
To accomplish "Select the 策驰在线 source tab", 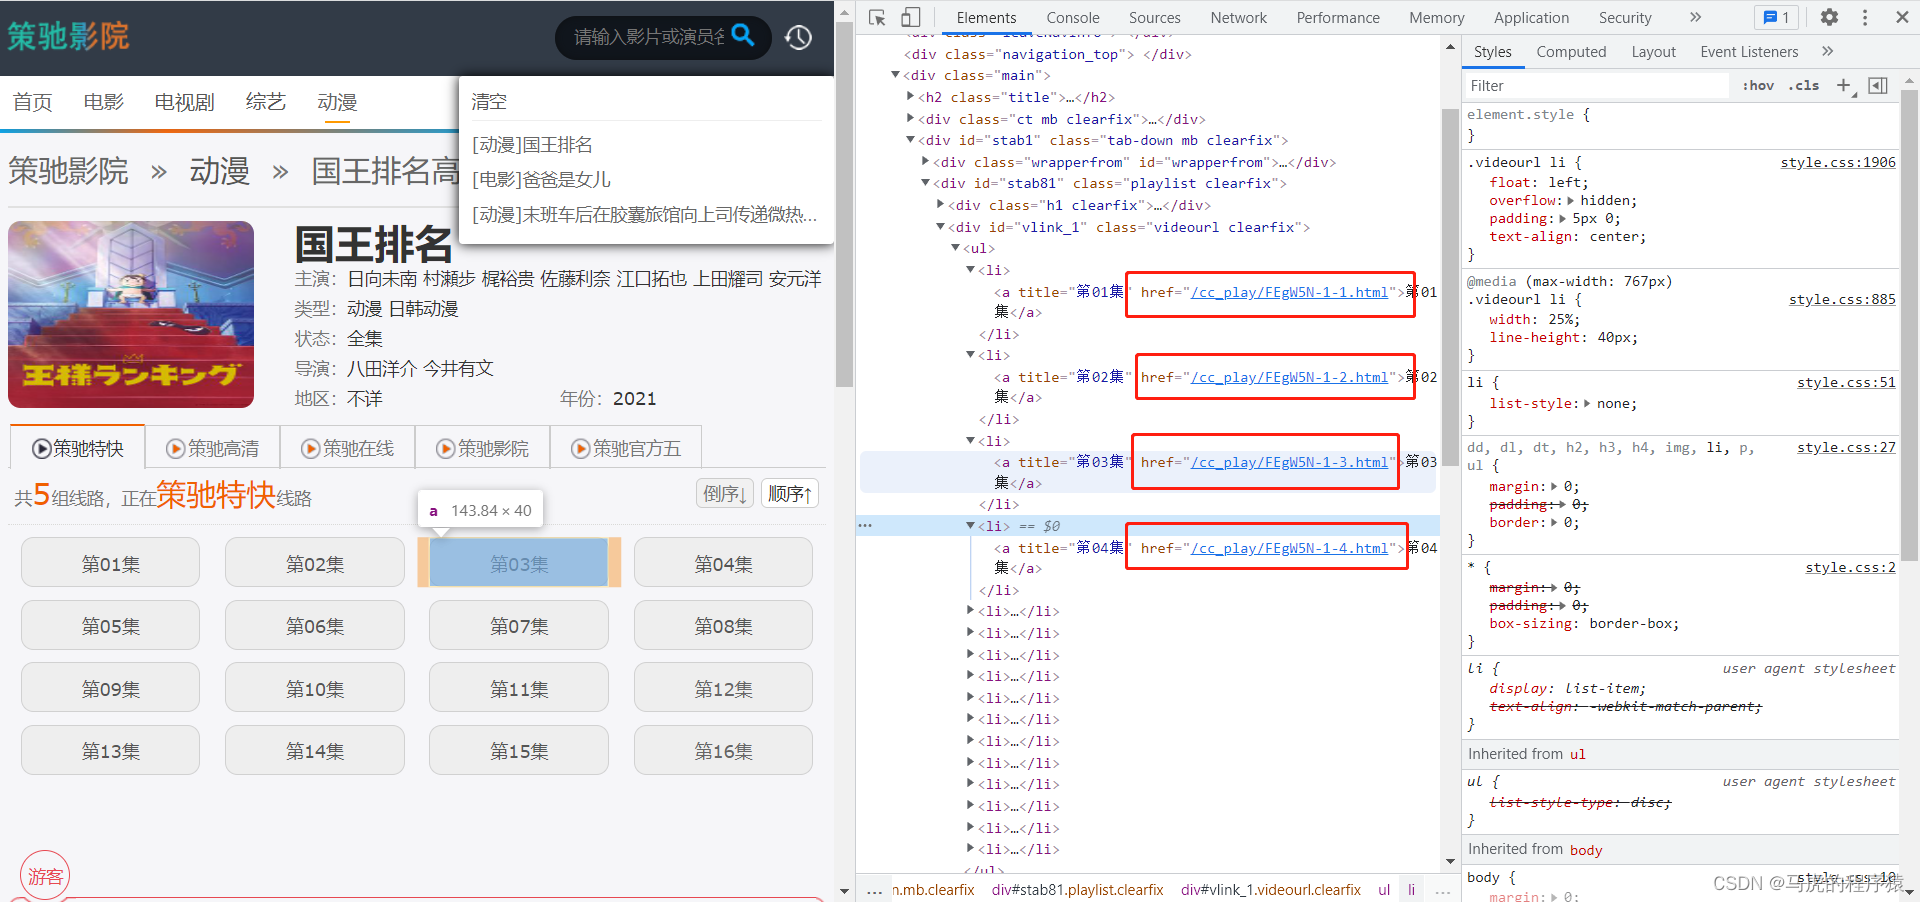I will tap(348, 448).
